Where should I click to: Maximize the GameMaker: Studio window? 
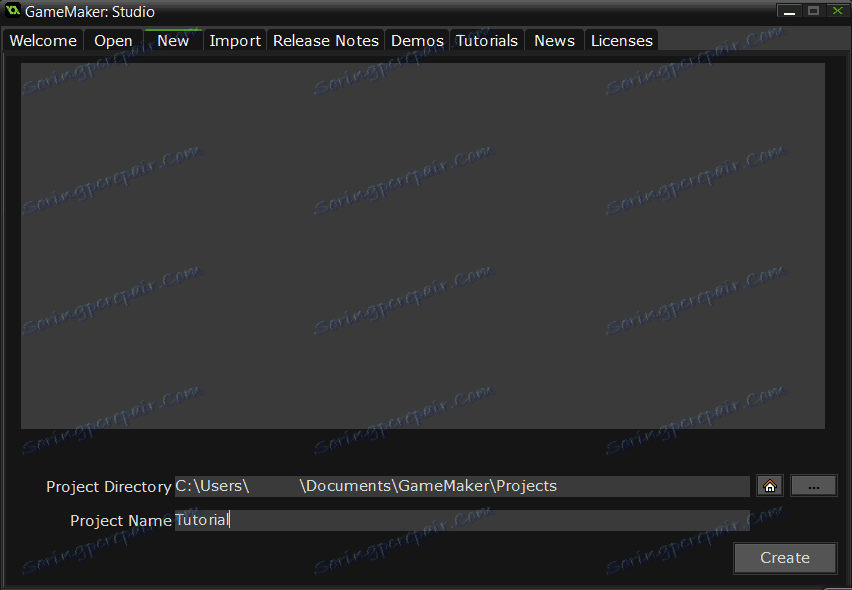point(813,11)
